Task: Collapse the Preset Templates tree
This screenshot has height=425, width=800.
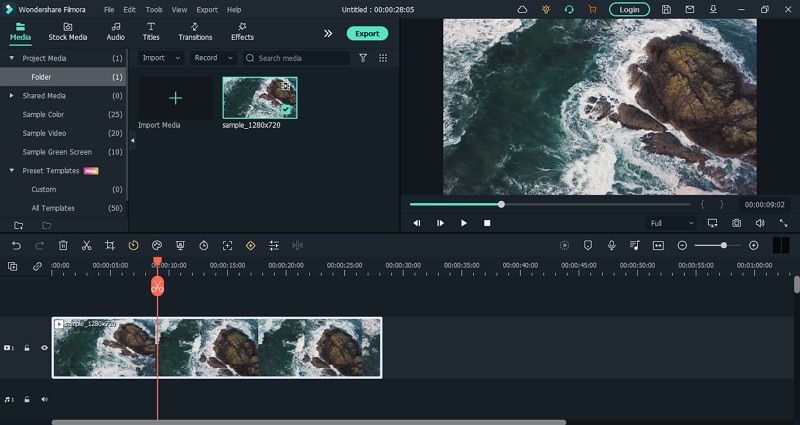Action: tap(12, 170)
